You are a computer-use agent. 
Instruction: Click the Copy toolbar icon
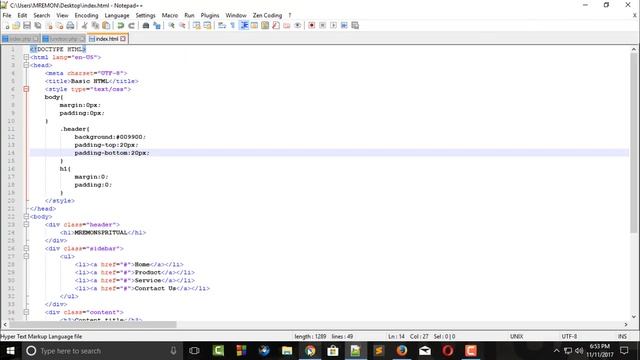coord(96,26)
